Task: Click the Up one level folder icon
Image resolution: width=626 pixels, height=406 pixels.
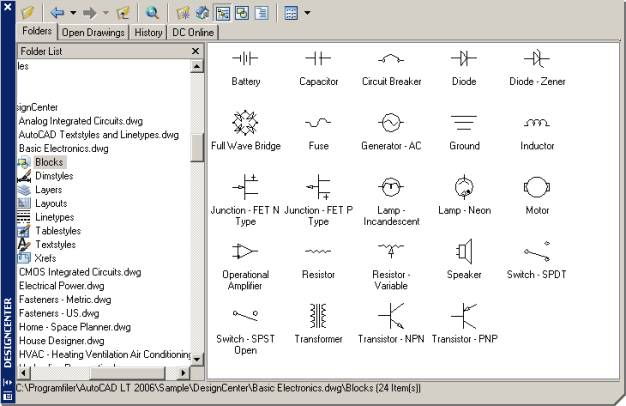Action: click(x=123, y=13)
